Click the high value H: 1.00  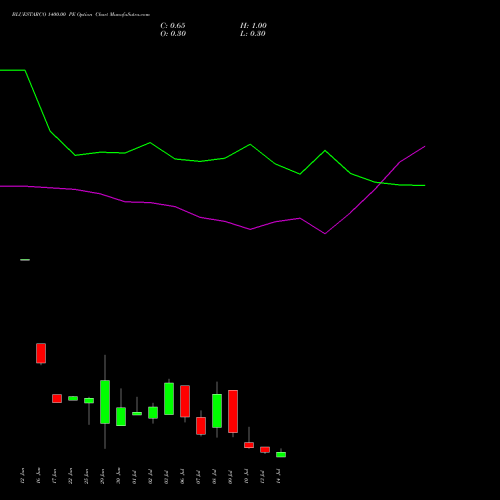tap(253, 26)
